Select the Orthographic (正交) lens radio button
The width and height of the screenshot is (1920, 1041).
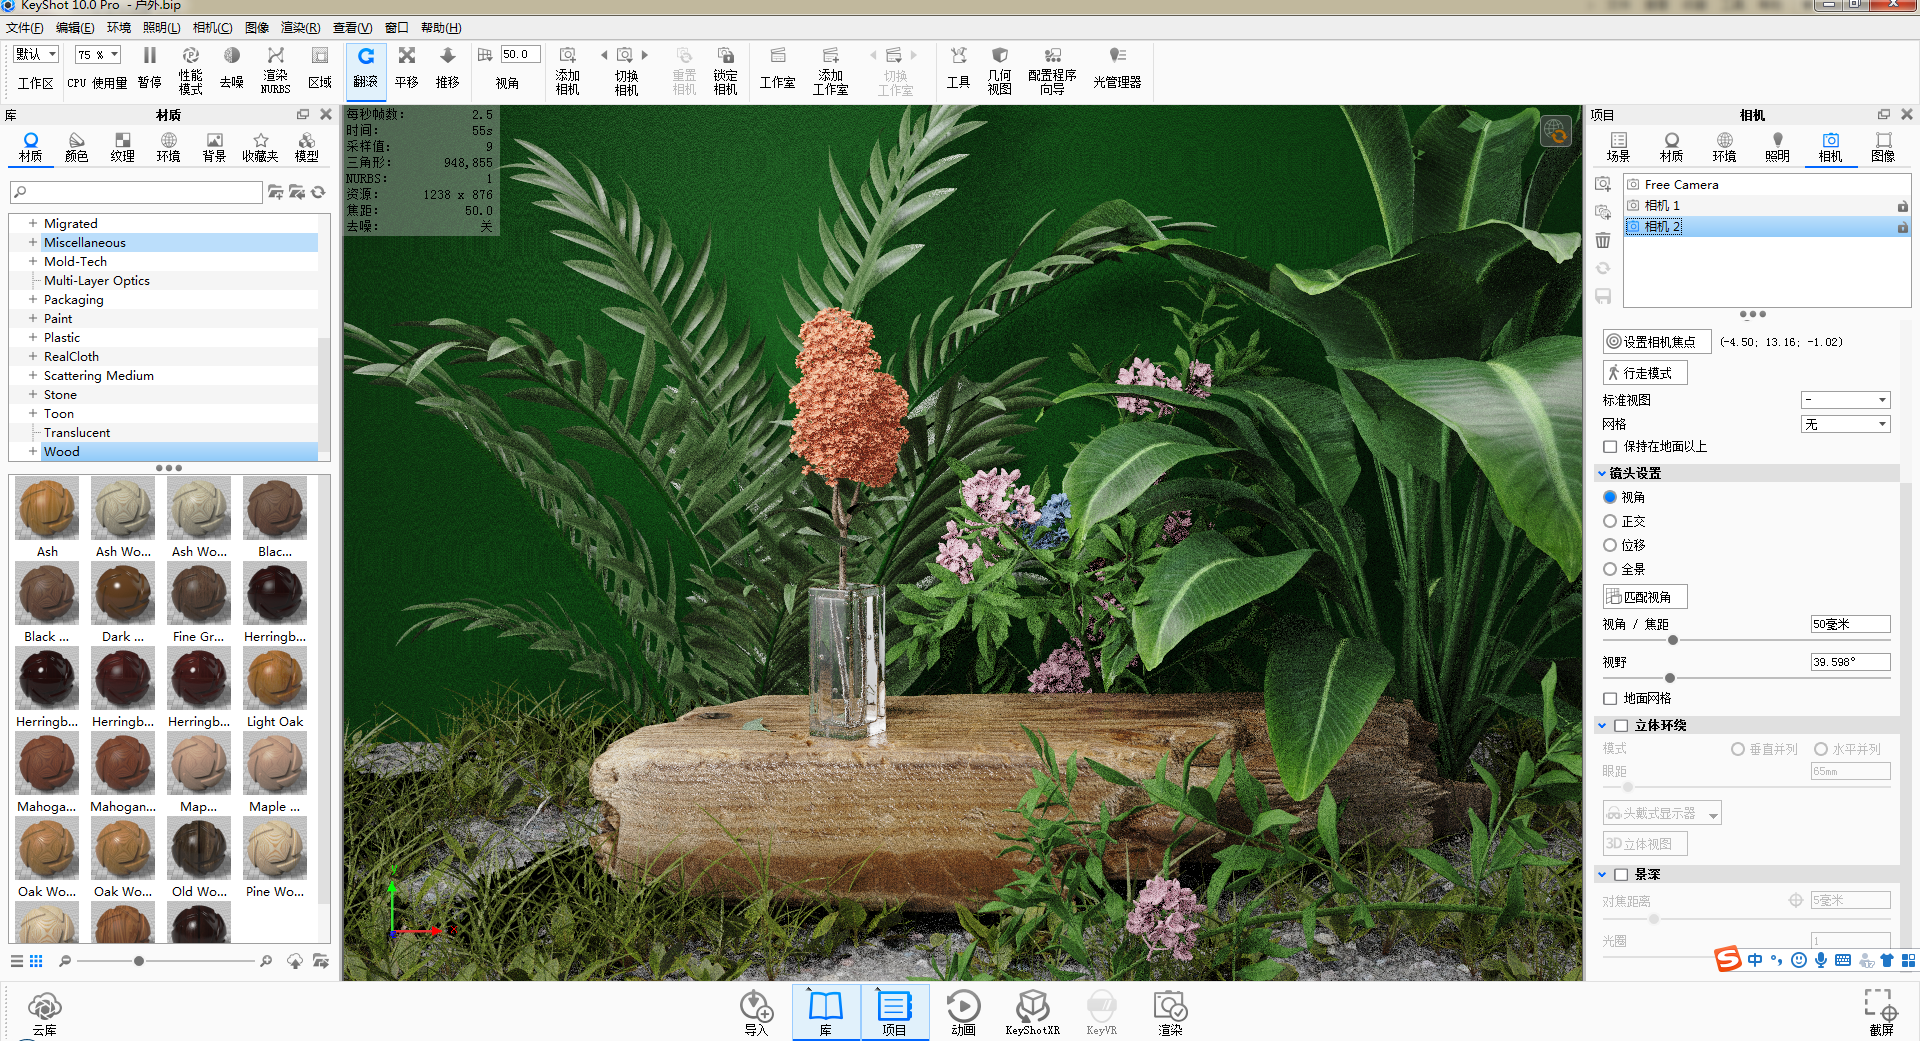[1610, 521]
